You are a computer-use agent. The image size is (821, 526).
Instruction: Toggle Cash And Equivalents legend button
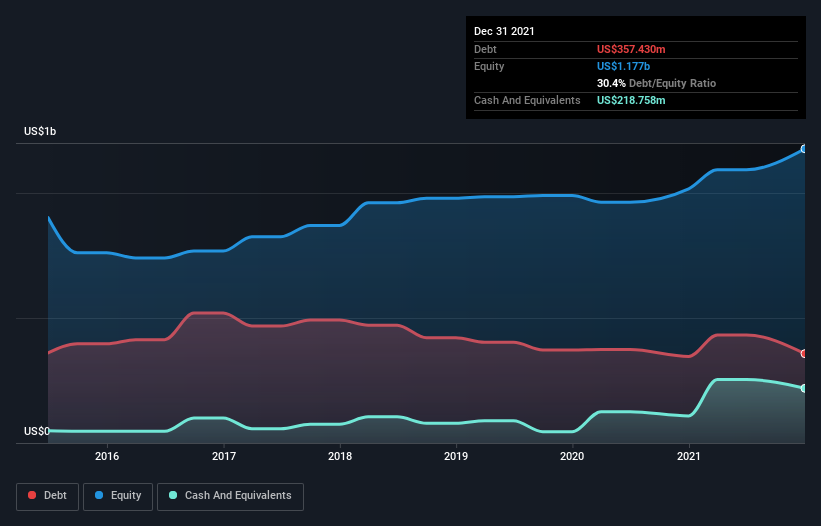coord(230,496)
